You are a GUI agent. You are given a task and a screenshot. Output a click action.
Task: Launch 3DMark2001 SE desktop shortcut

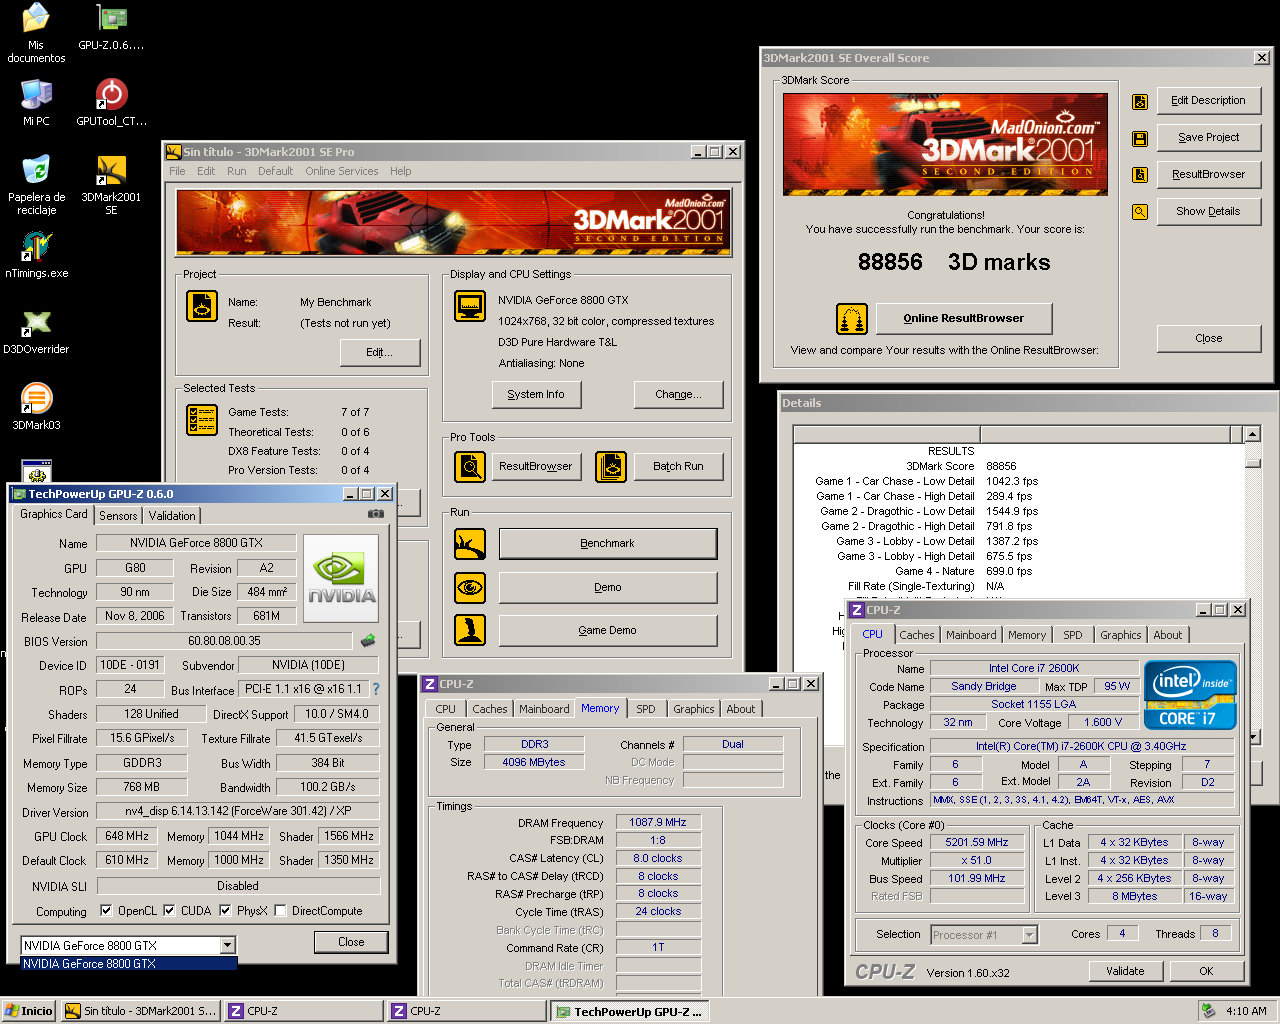click(x=111, y=185)
